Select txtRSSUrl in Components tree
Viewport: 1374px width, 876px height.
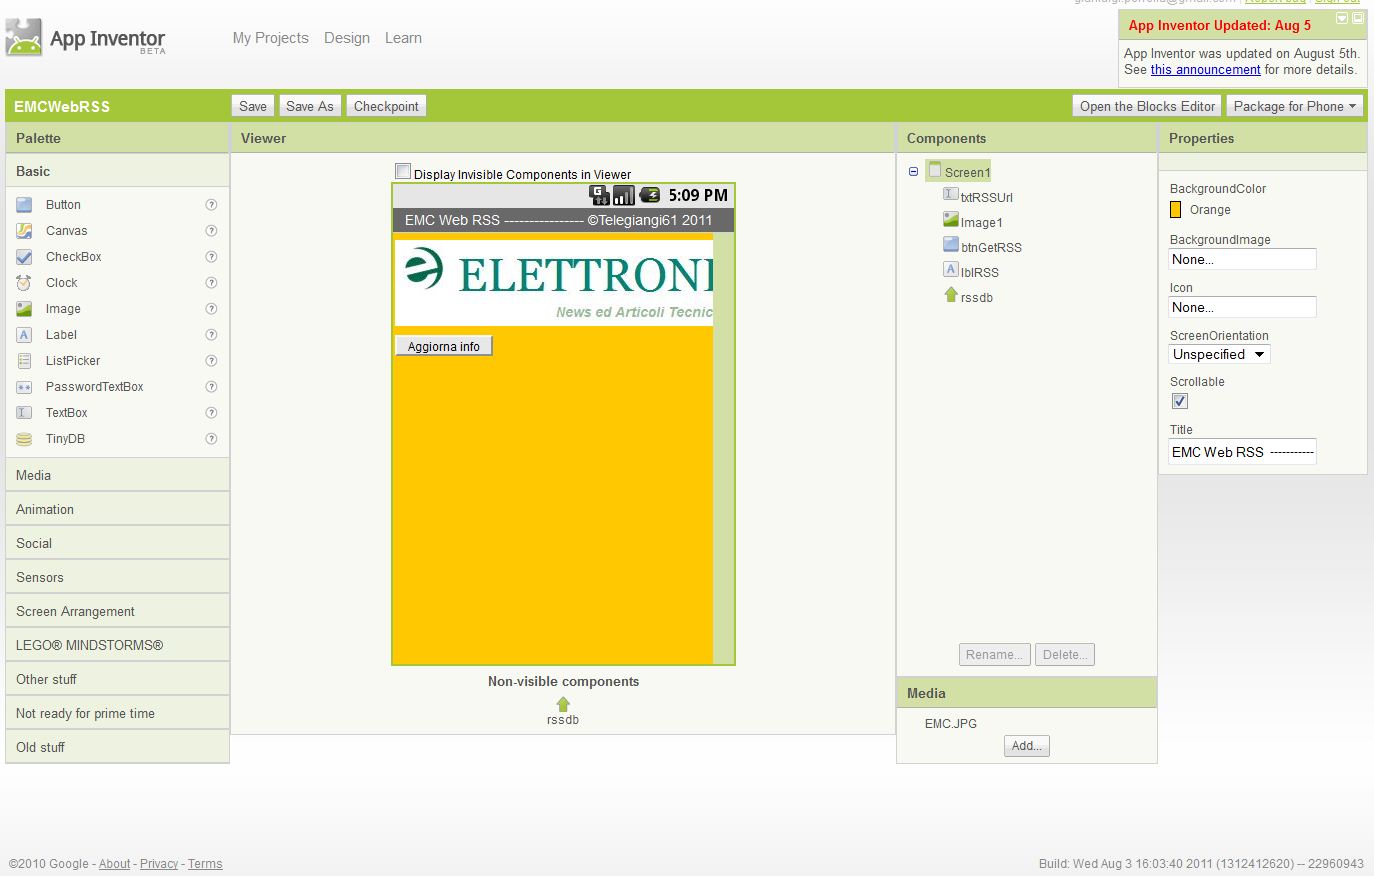click(978, 197)
